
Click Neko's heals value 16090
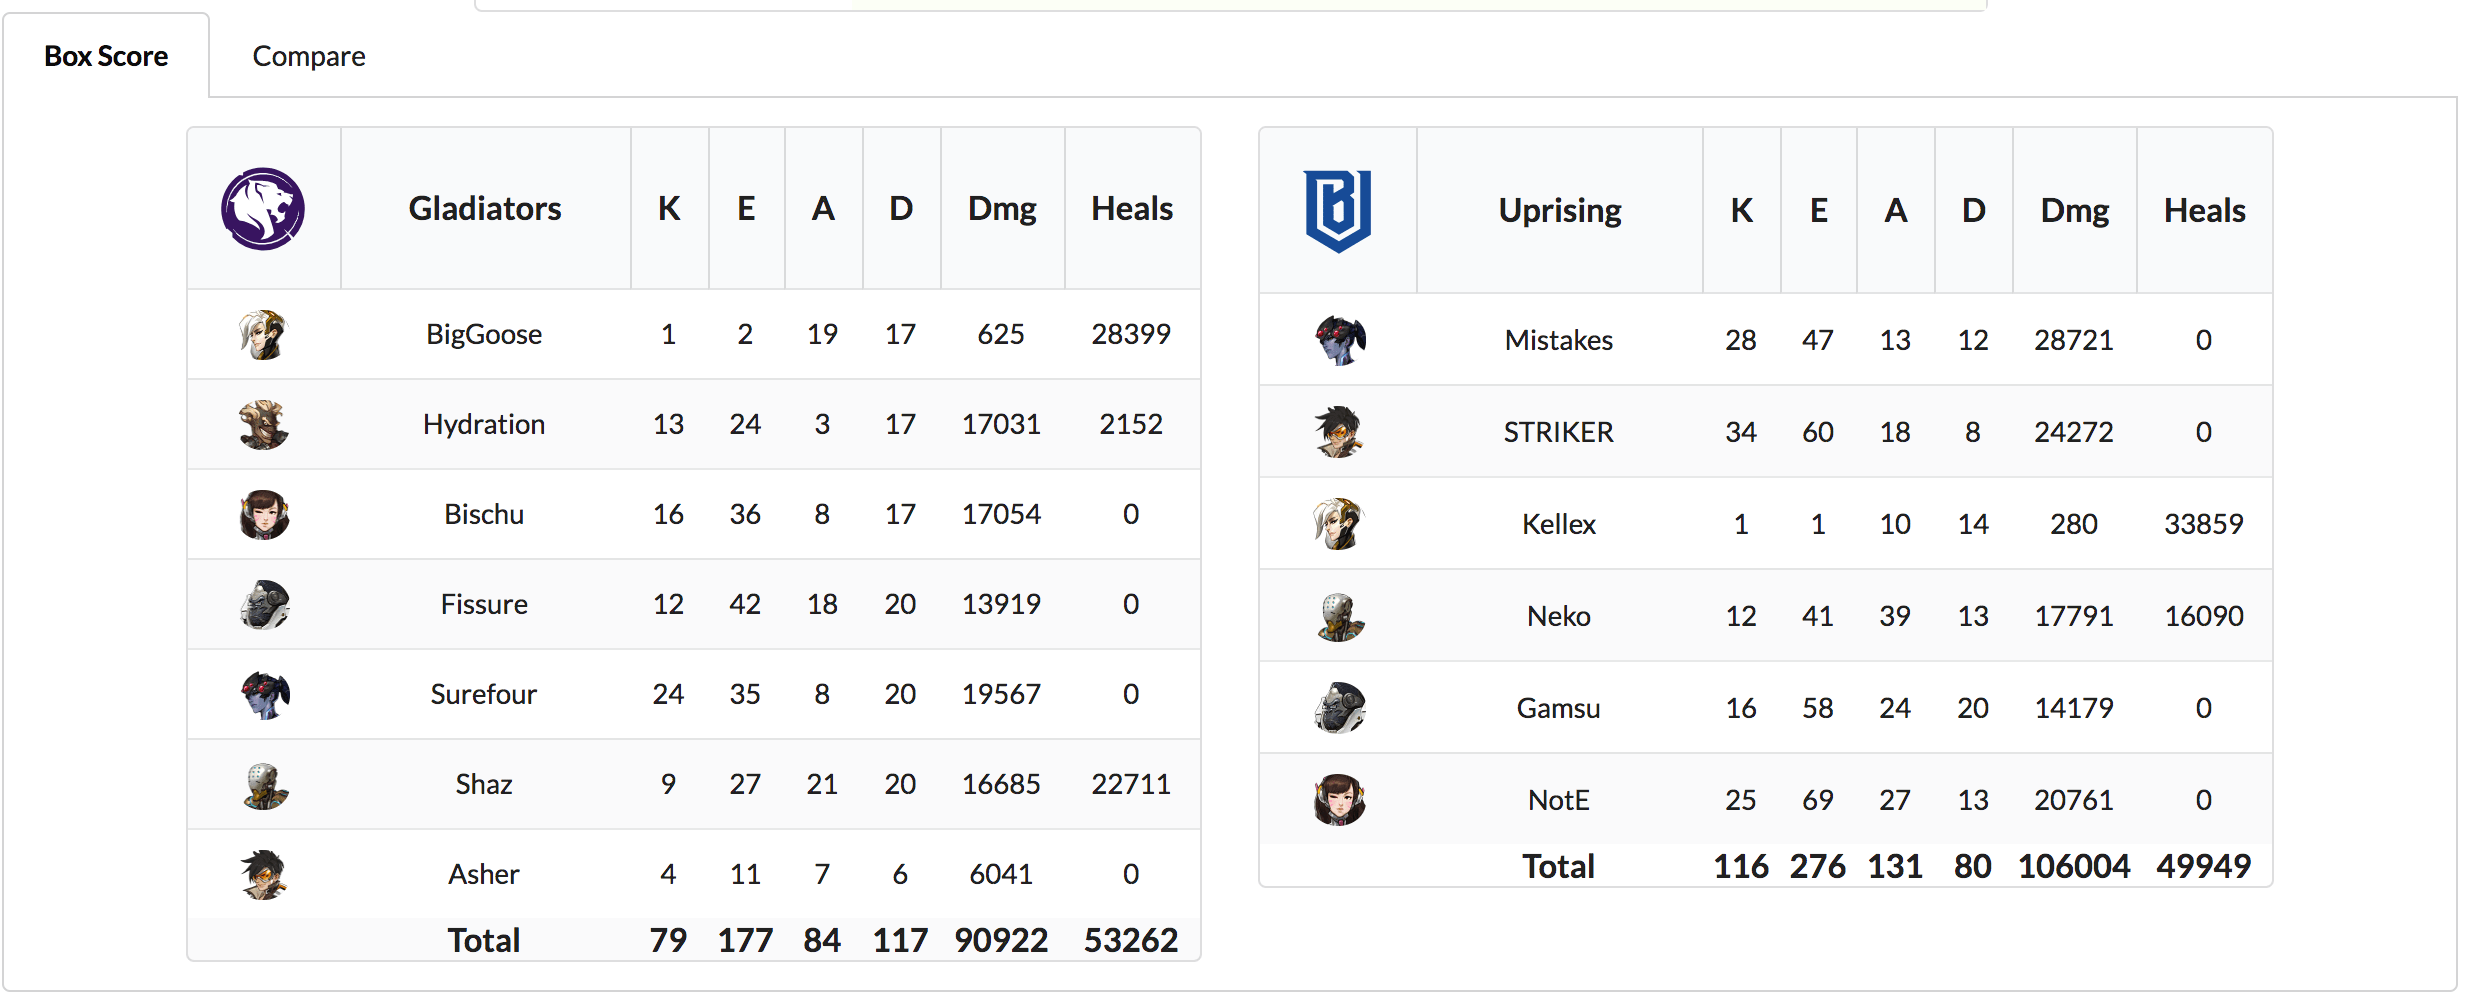click(2204, 616)
